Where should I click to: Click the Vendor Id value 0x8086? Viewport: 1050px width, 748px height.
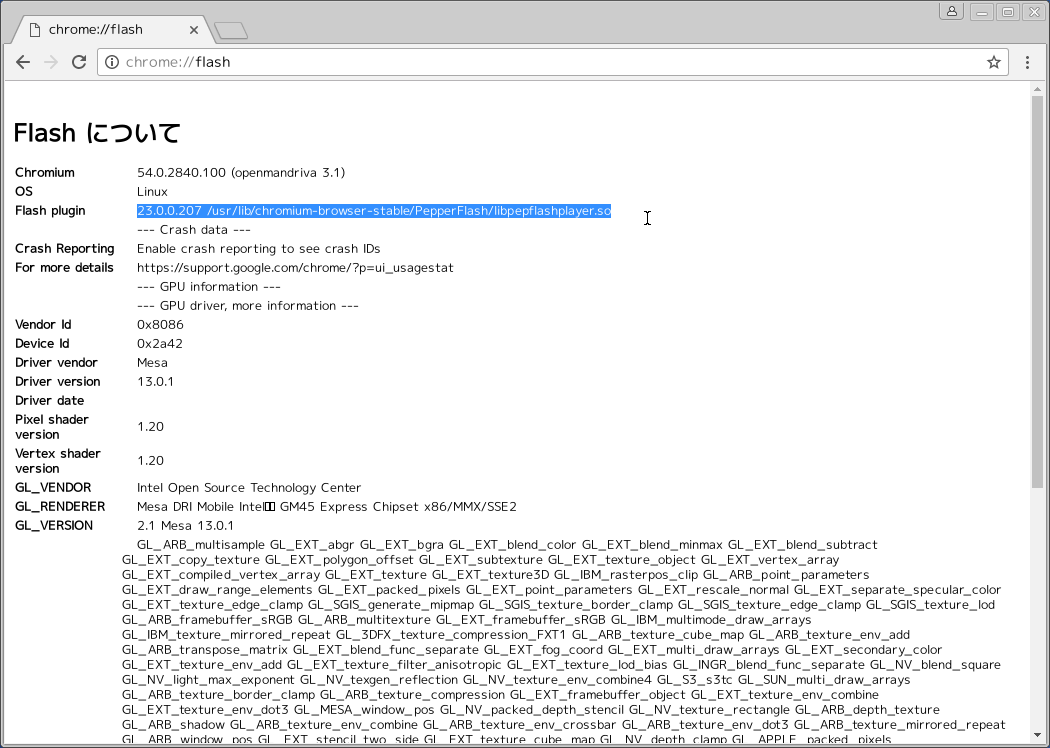click(160, 325)
